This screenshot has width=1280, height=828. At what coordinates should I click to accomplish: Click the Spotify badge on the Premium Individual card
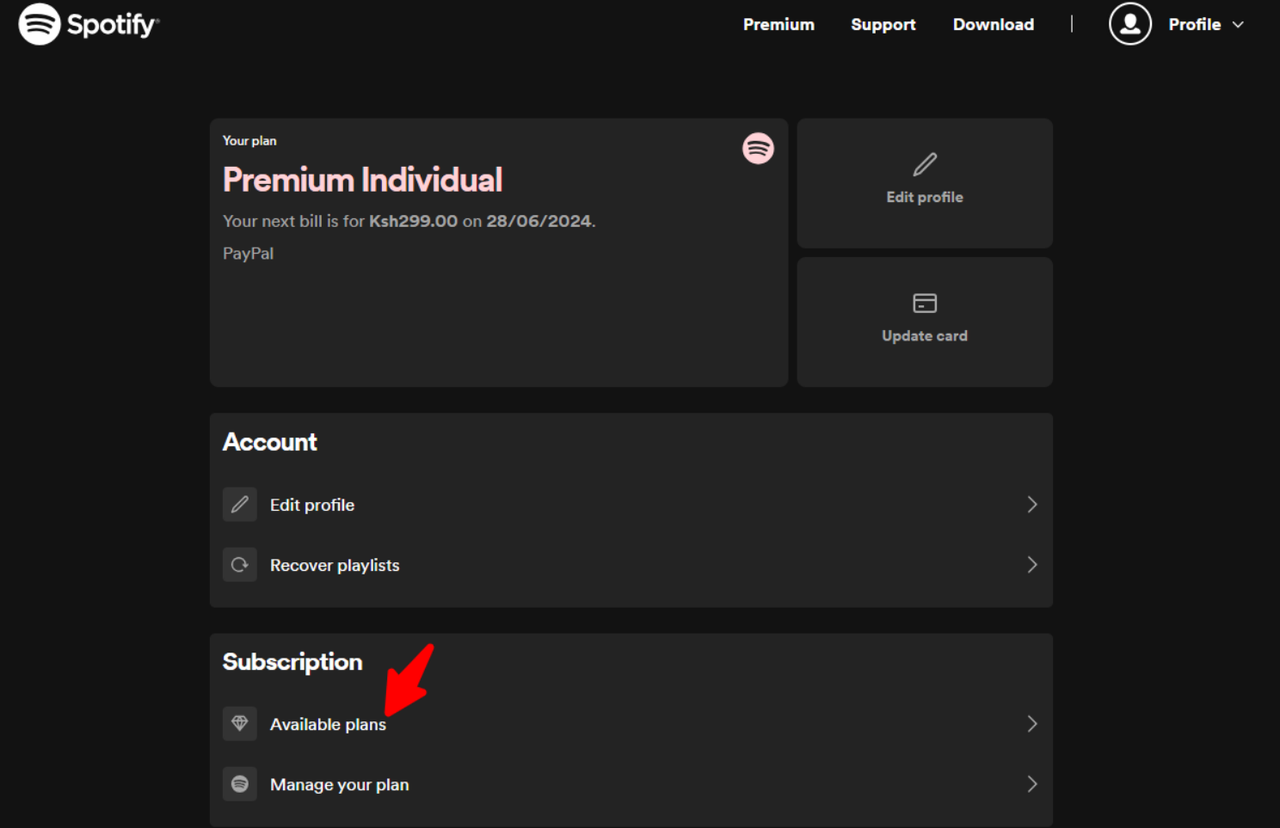click(759, 148)
